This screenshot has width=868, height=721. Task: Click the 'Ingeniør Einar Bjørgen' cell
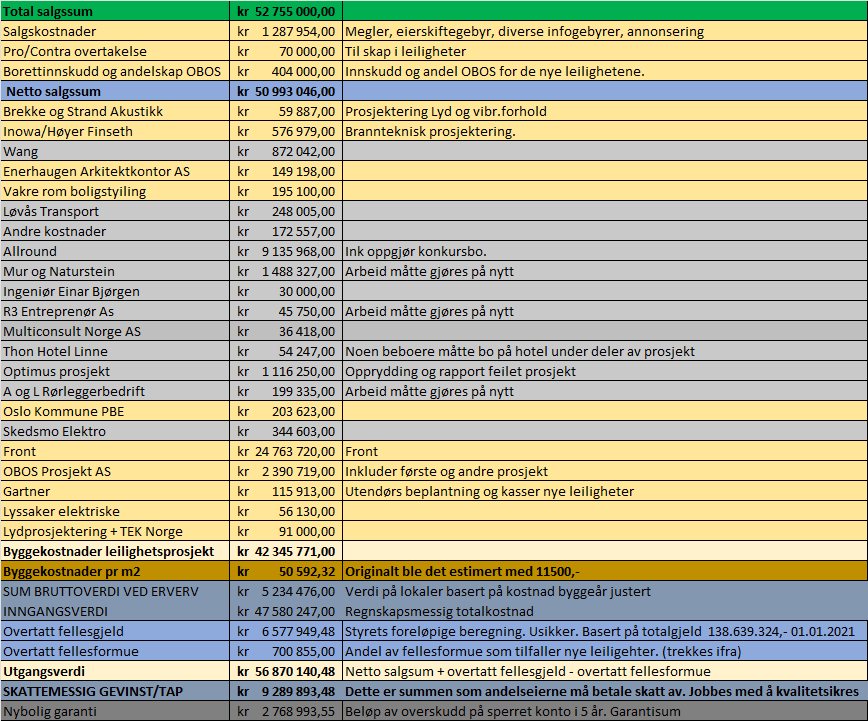pyautogui.click(x=115, y=291)
